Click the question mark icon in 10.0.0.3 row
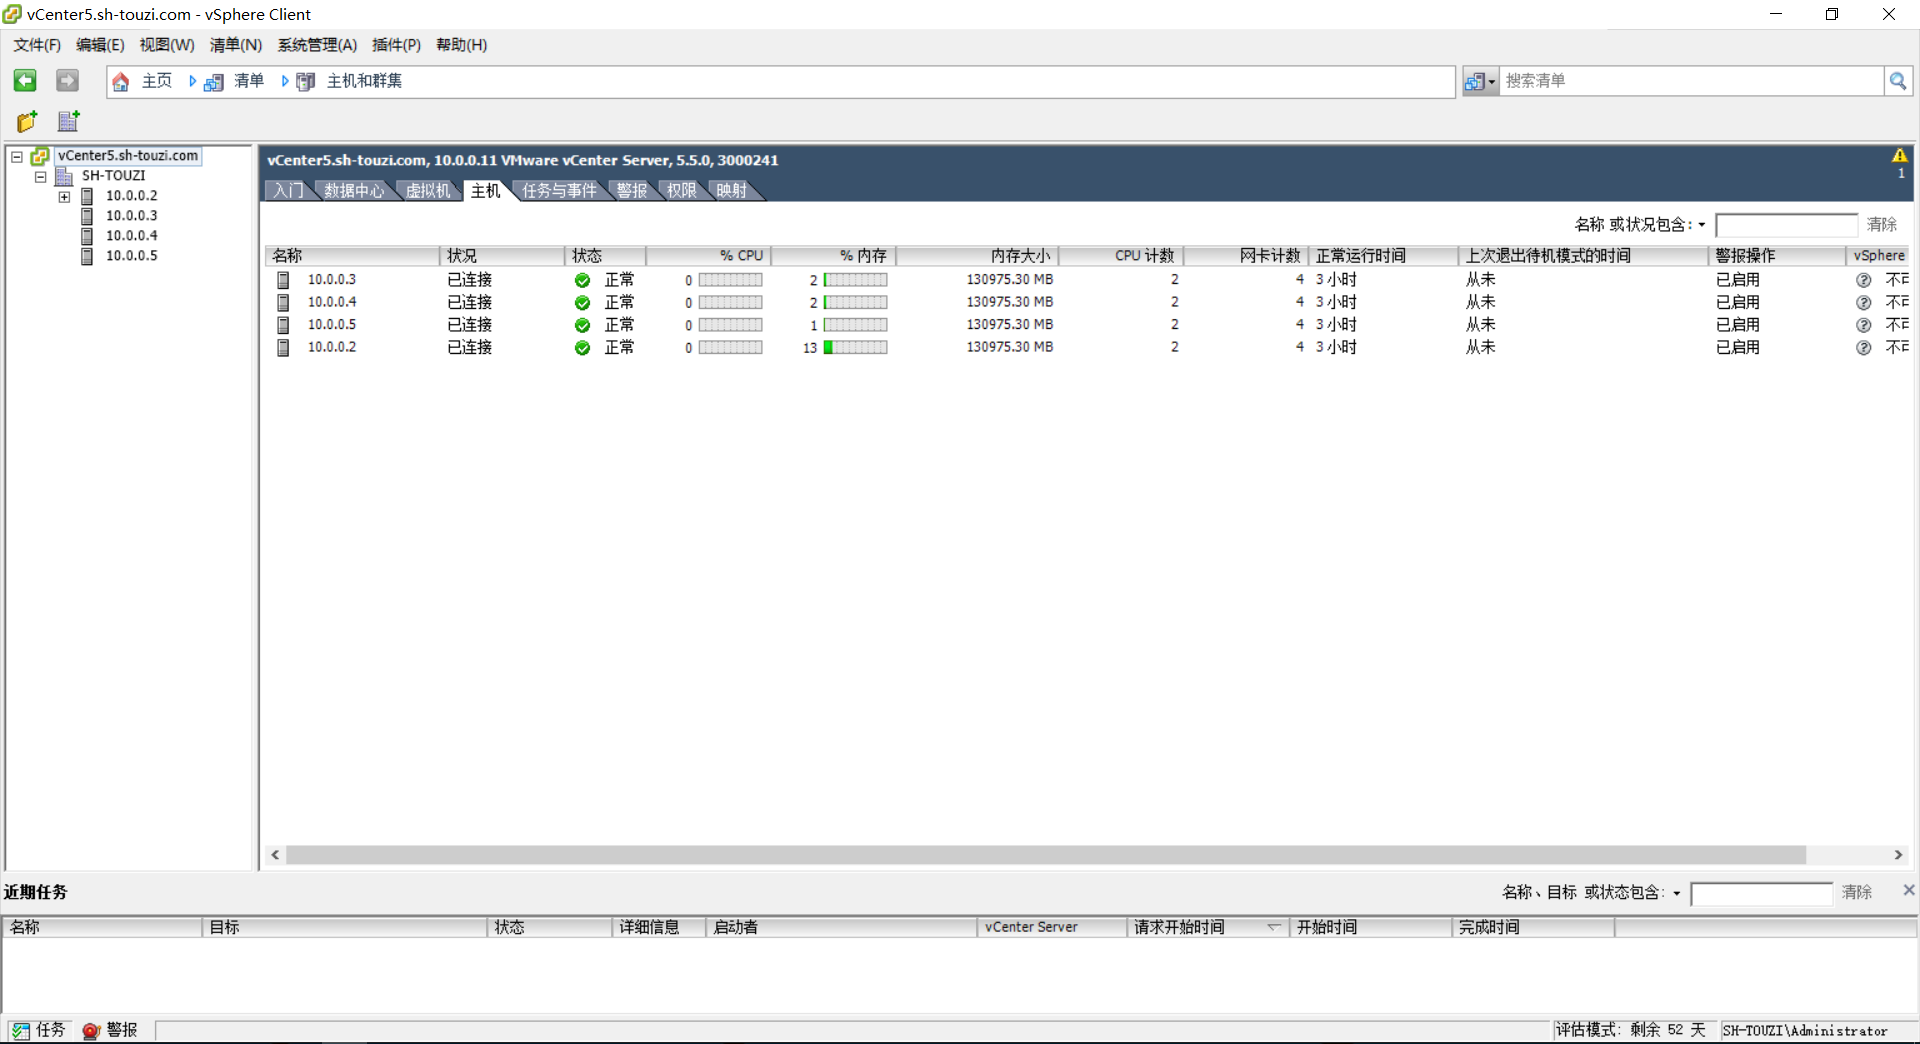Screen dimensions: 1920x1044 [1864, 281]
